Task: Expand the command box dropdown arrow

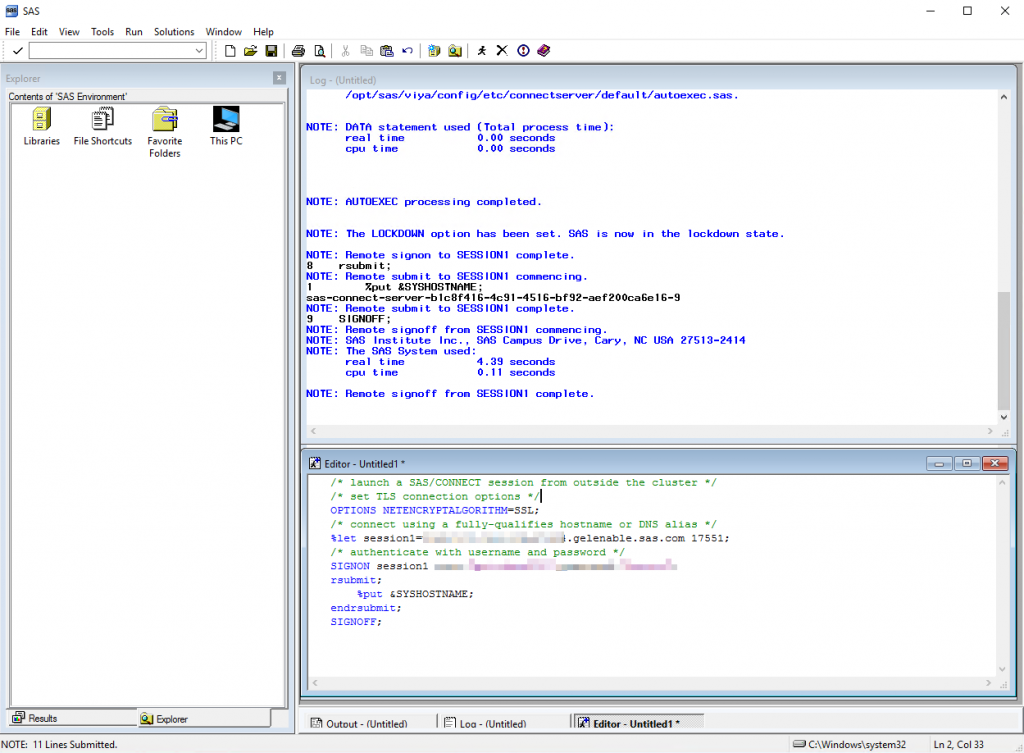Action: tap(198, 51)
